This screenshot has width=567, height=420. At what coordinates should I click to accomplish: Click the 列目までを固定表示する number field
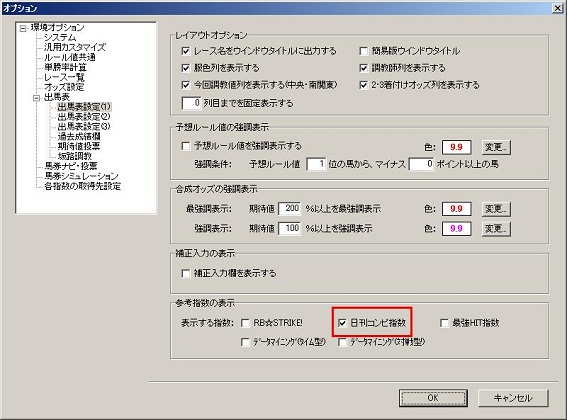(x=191, y=103)
